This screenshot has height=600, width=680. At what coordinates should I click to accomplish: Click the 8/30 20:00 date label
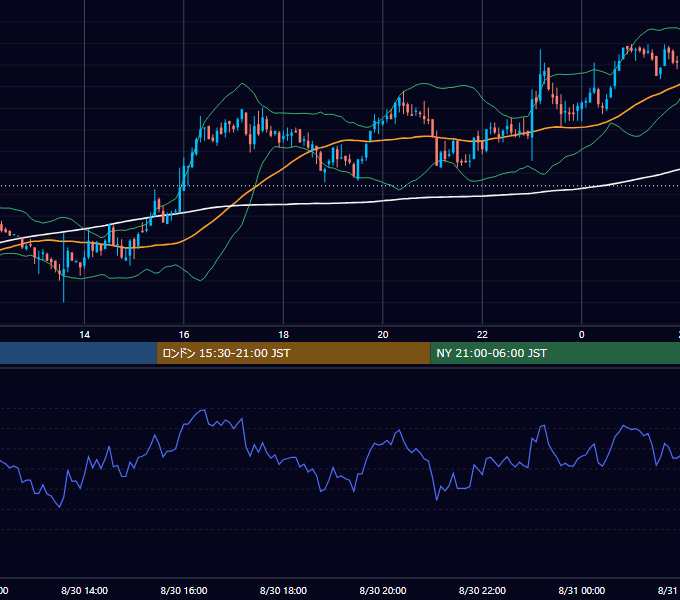tap(383, 590)
